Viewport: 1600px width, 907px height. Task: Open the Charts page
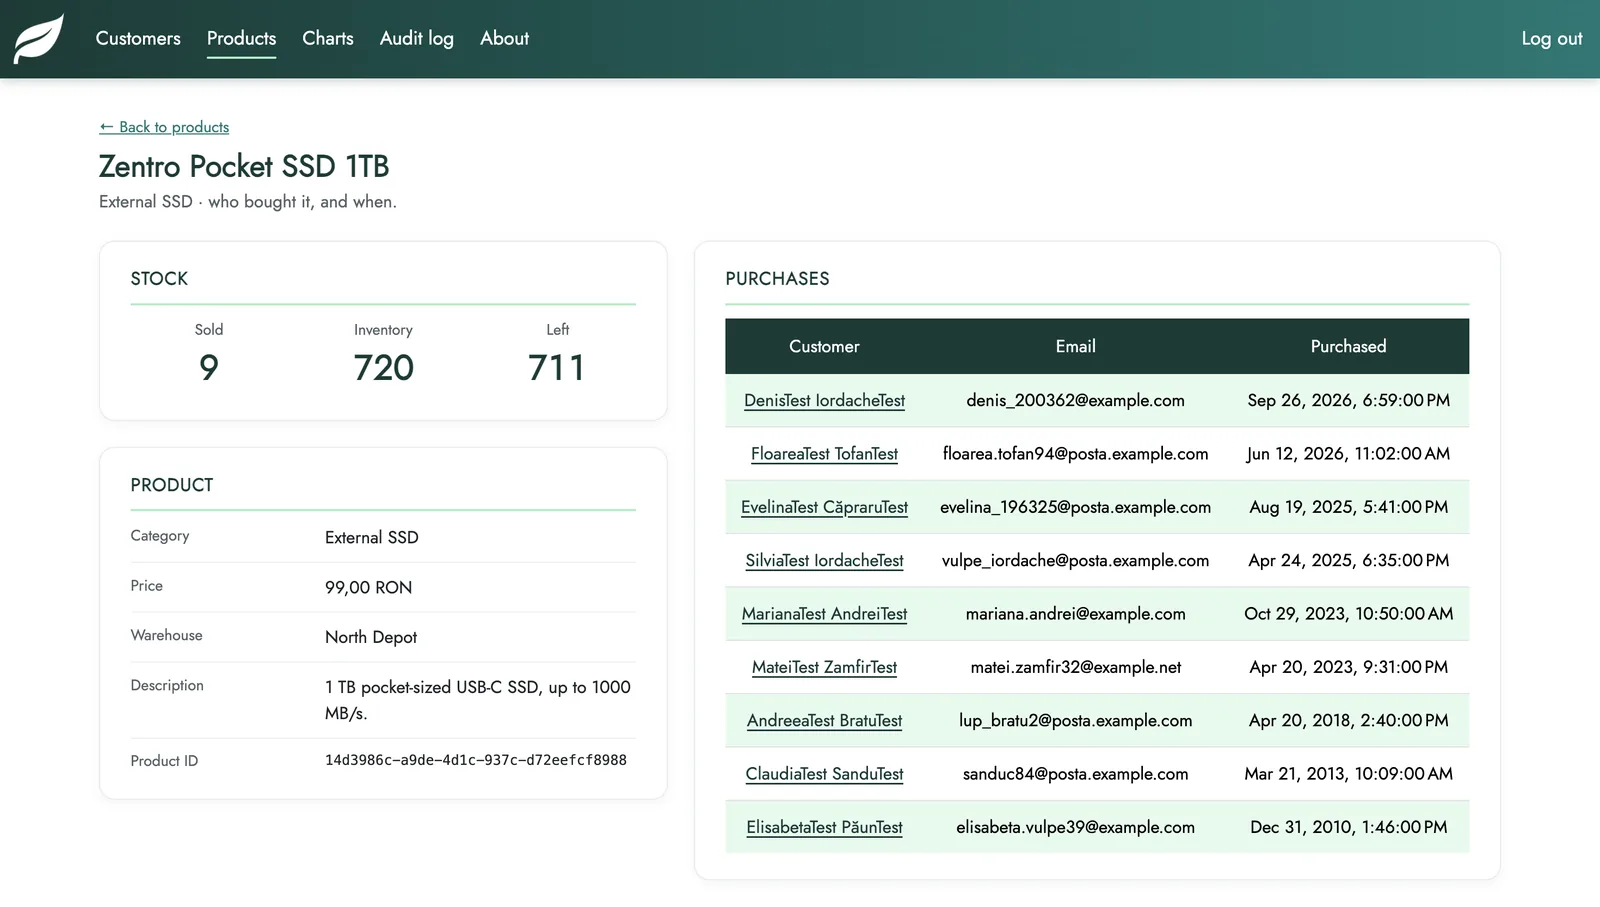[328, 38]
